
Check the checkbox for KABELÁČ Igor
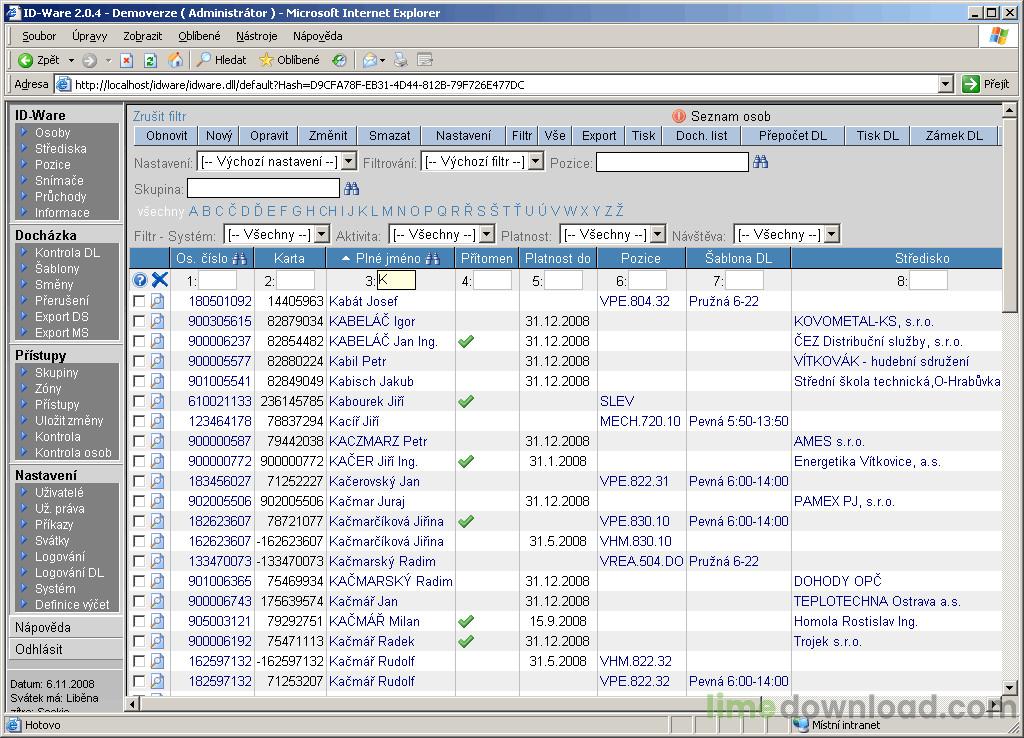click(139, 321)
